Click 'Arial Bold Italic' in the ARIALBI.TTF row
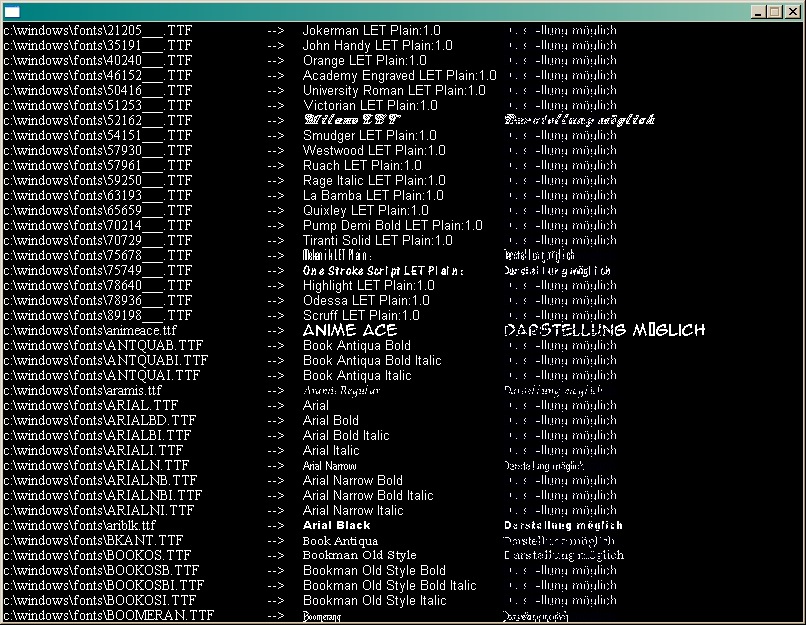The height and width of the screenshot is (625, 806). click(346, 435)
